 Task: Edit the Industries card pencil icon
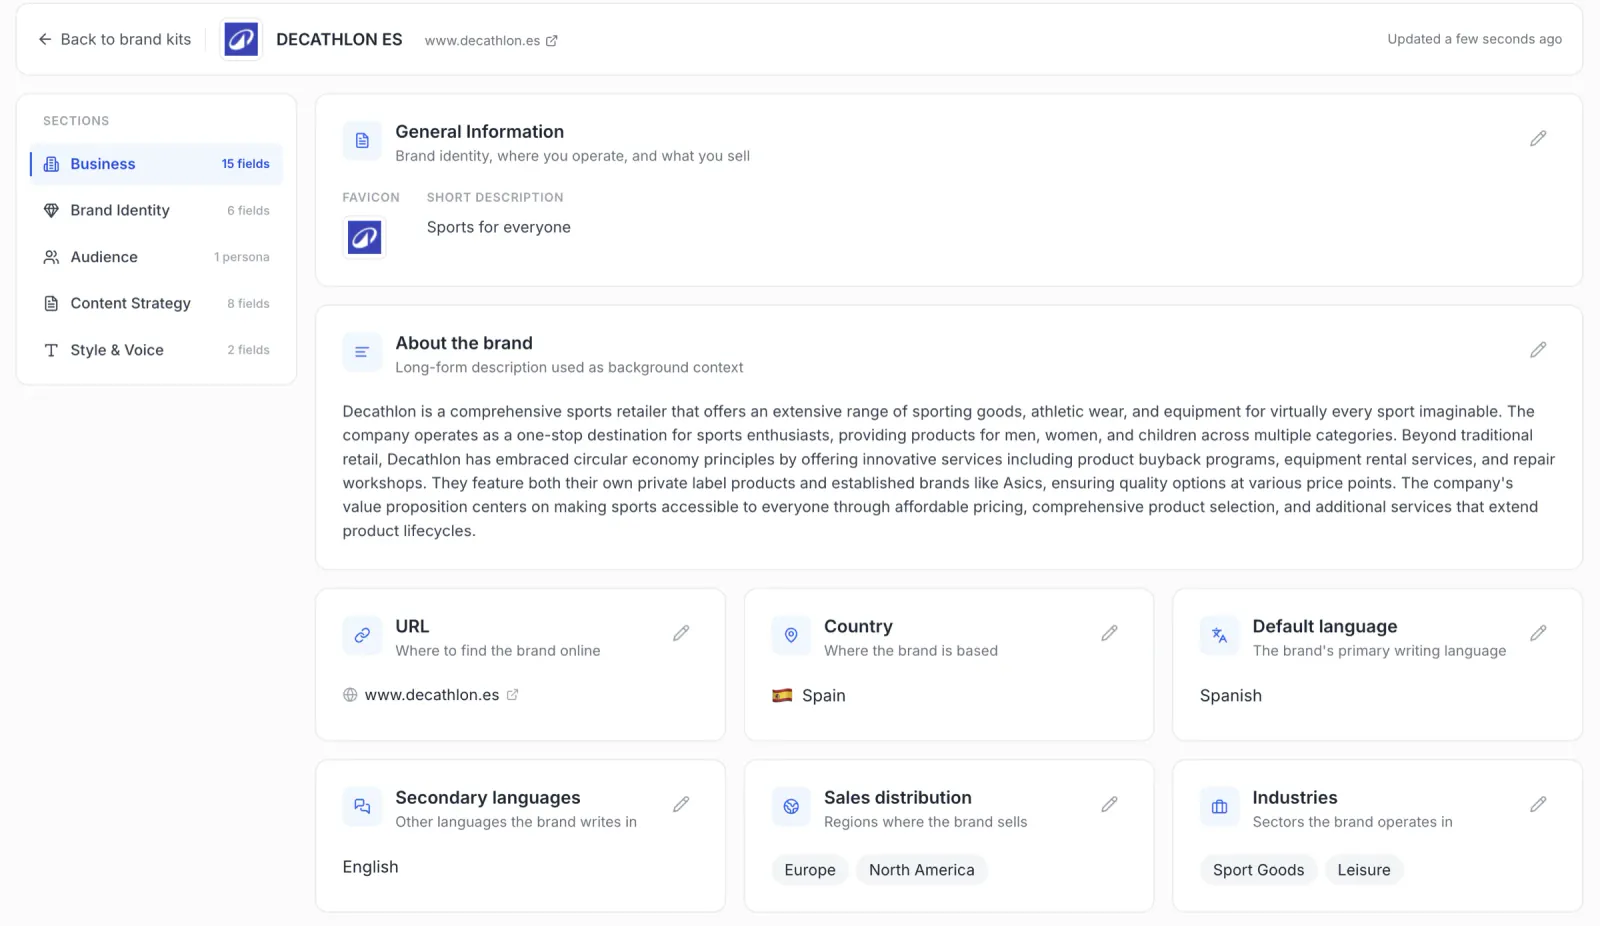tap(1538, 804)
